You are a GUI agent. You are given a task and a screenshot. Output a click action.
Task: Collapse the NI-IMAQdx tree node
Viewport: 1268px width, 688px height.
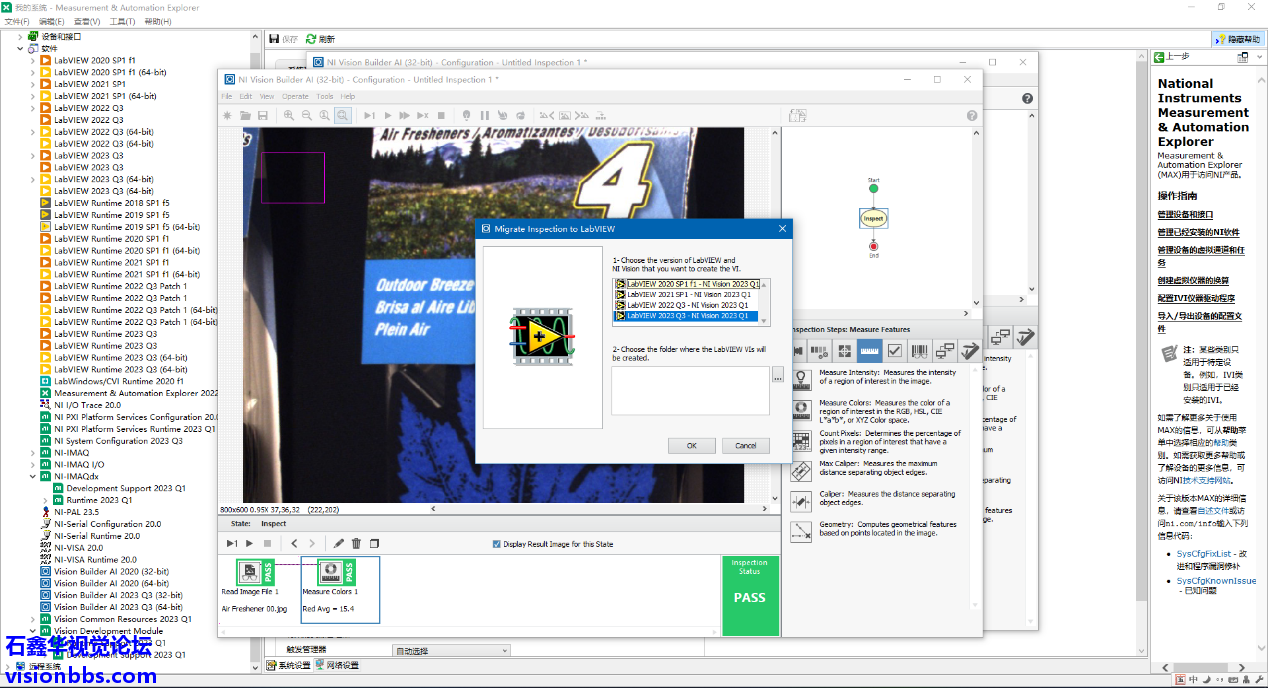(x=32, y=477)
